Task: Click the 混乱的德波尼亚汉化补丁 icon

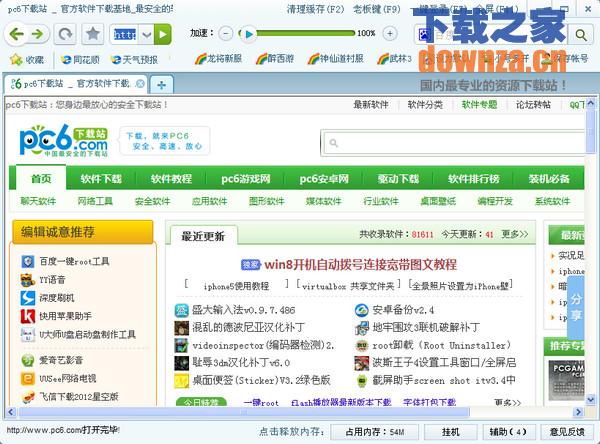Action: (182, 328)
